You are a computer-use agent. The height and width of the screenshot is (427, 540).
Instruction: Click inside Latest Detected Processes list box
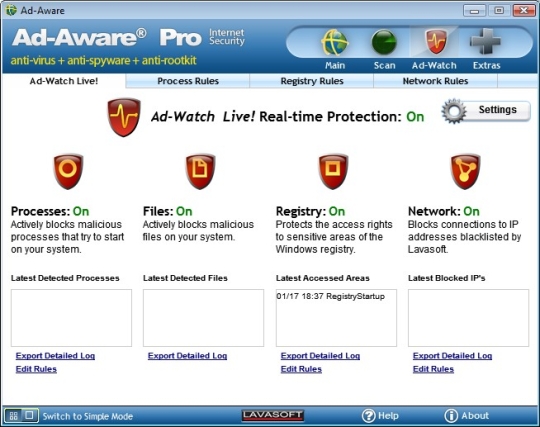tap(71, 318)
